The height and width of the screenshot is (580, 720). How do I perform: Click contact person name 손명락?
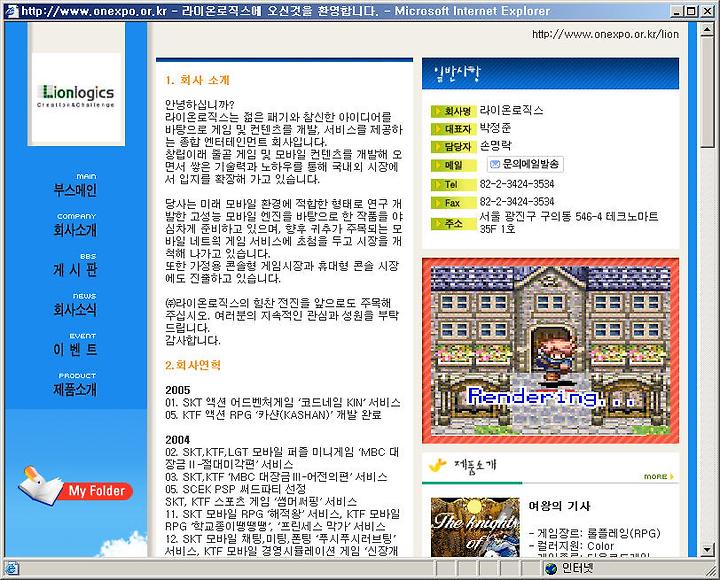pos(495,146)
